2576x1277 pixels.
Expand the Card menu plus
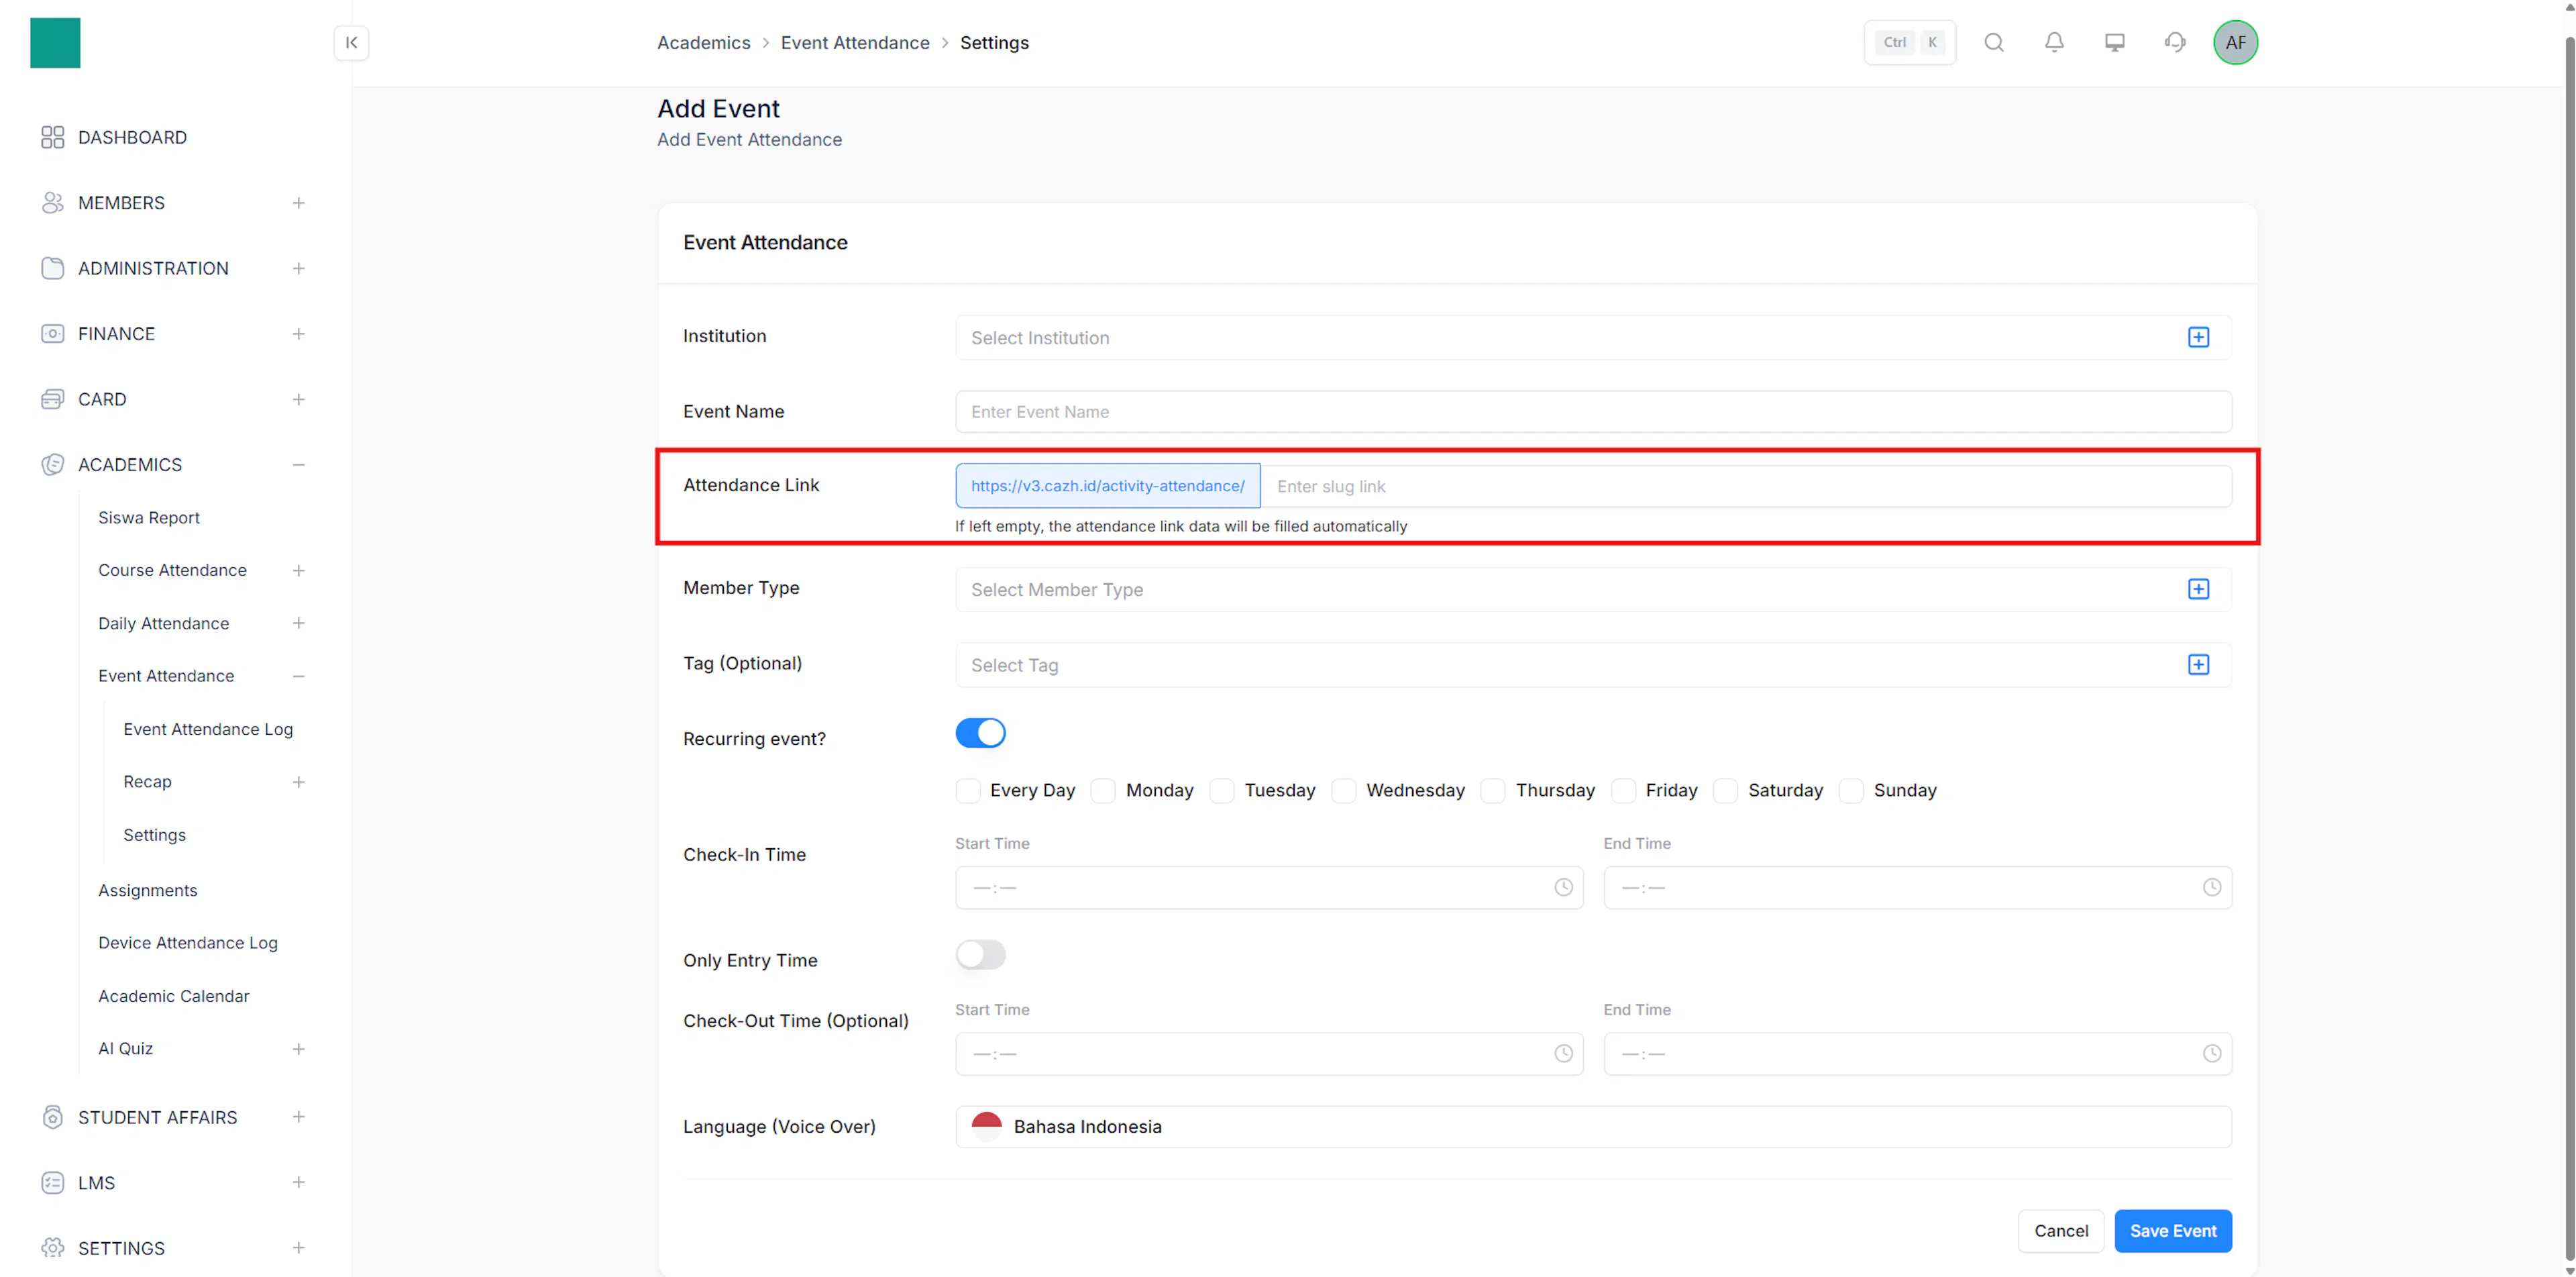click(298, 399)
